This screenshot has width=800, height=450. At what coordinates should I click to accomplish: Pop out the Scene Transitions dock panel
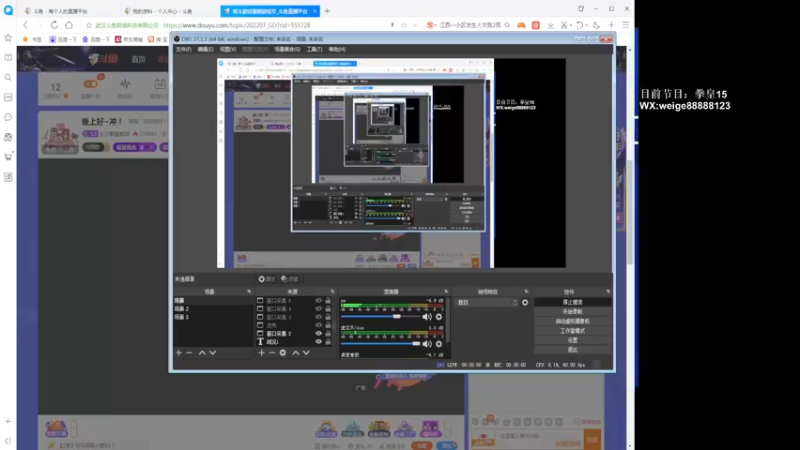click(526, 292)
